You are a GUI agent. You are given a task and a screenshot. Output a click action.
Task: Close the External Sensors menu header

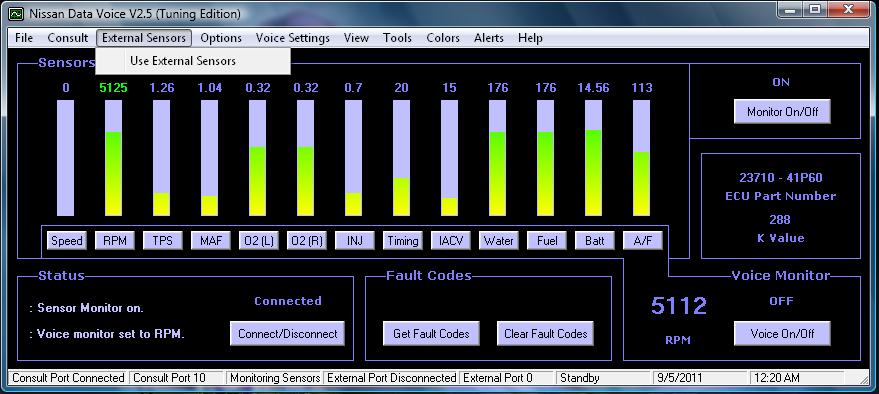(x=144, y=38)
